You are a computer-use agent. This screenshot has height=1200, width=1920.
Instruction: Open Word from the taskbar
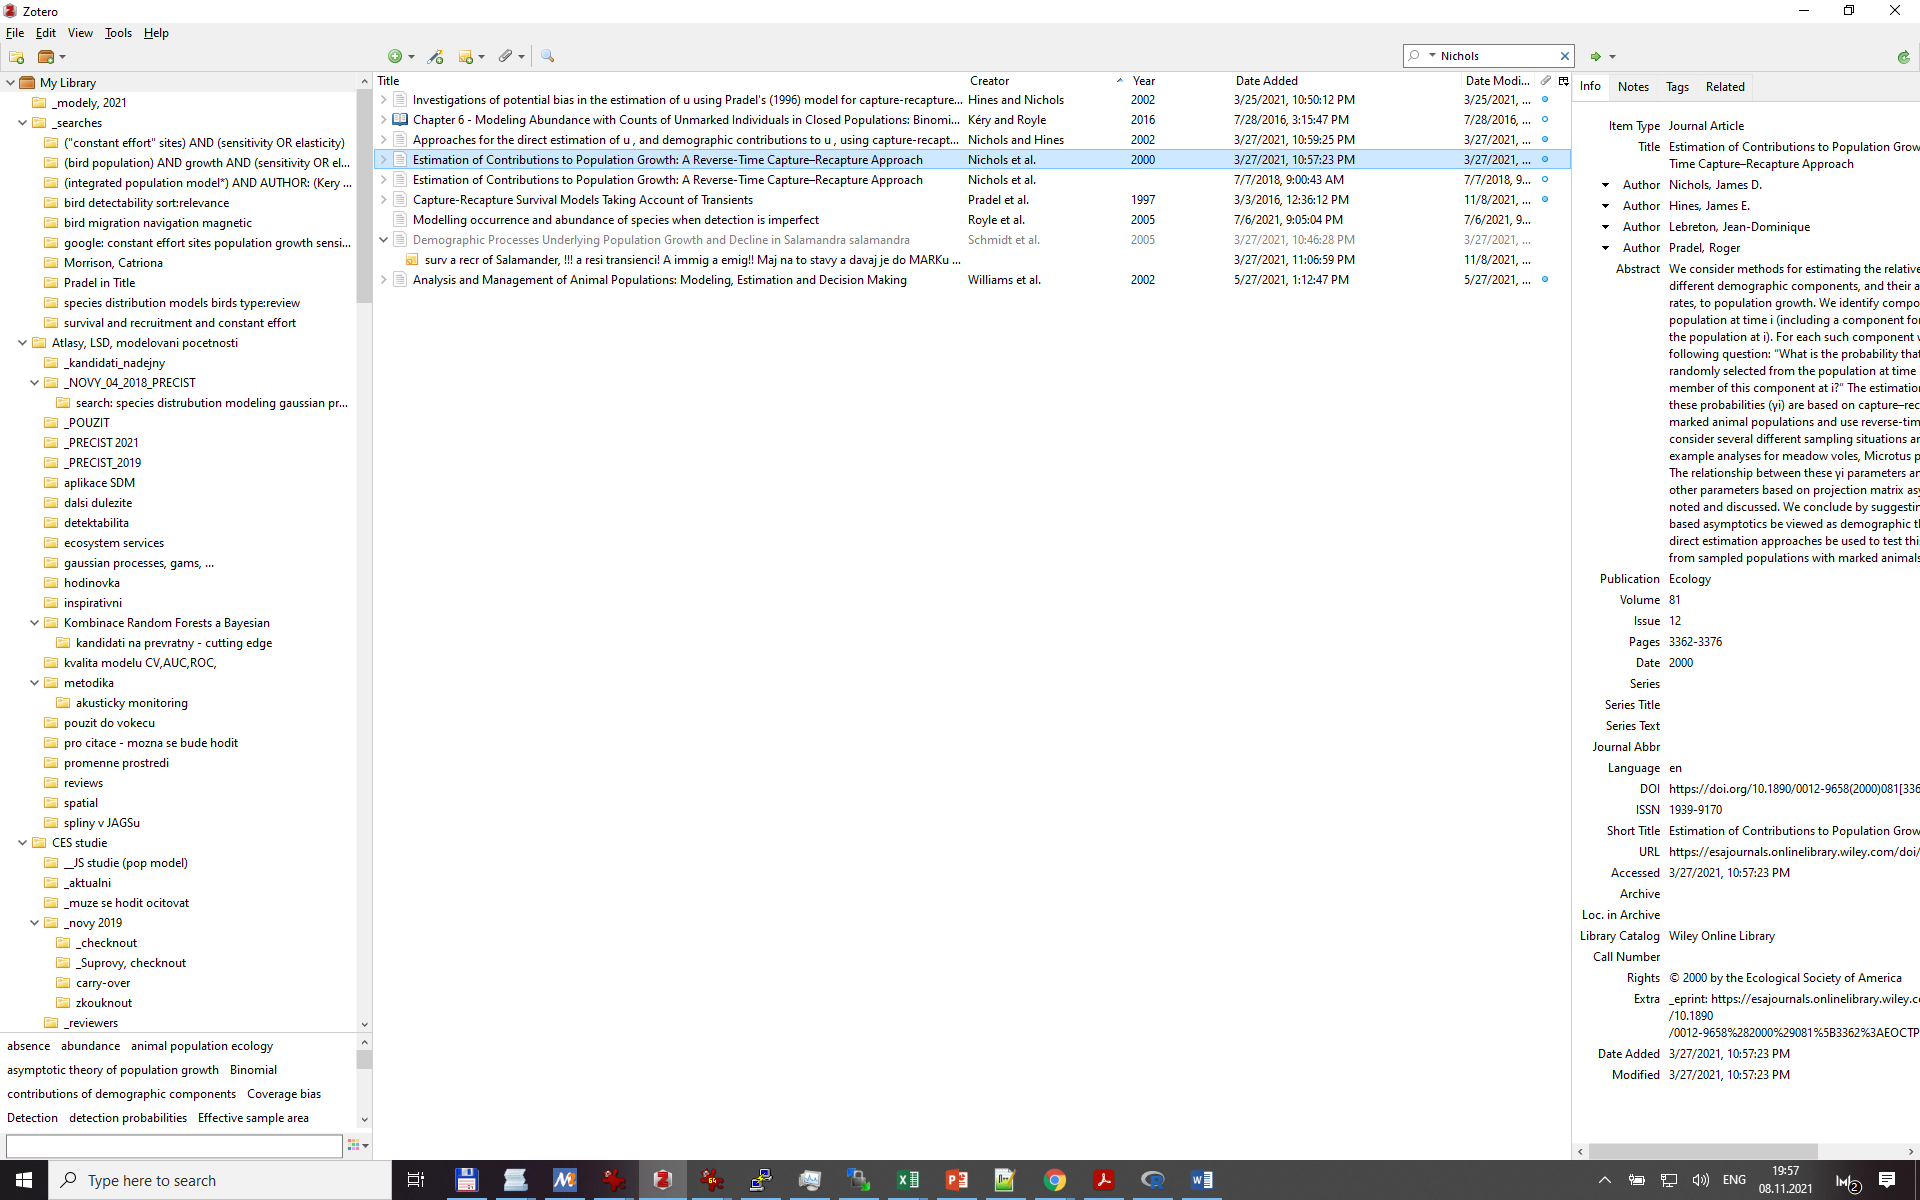pyautogui.click(x=1202, y=1180)
